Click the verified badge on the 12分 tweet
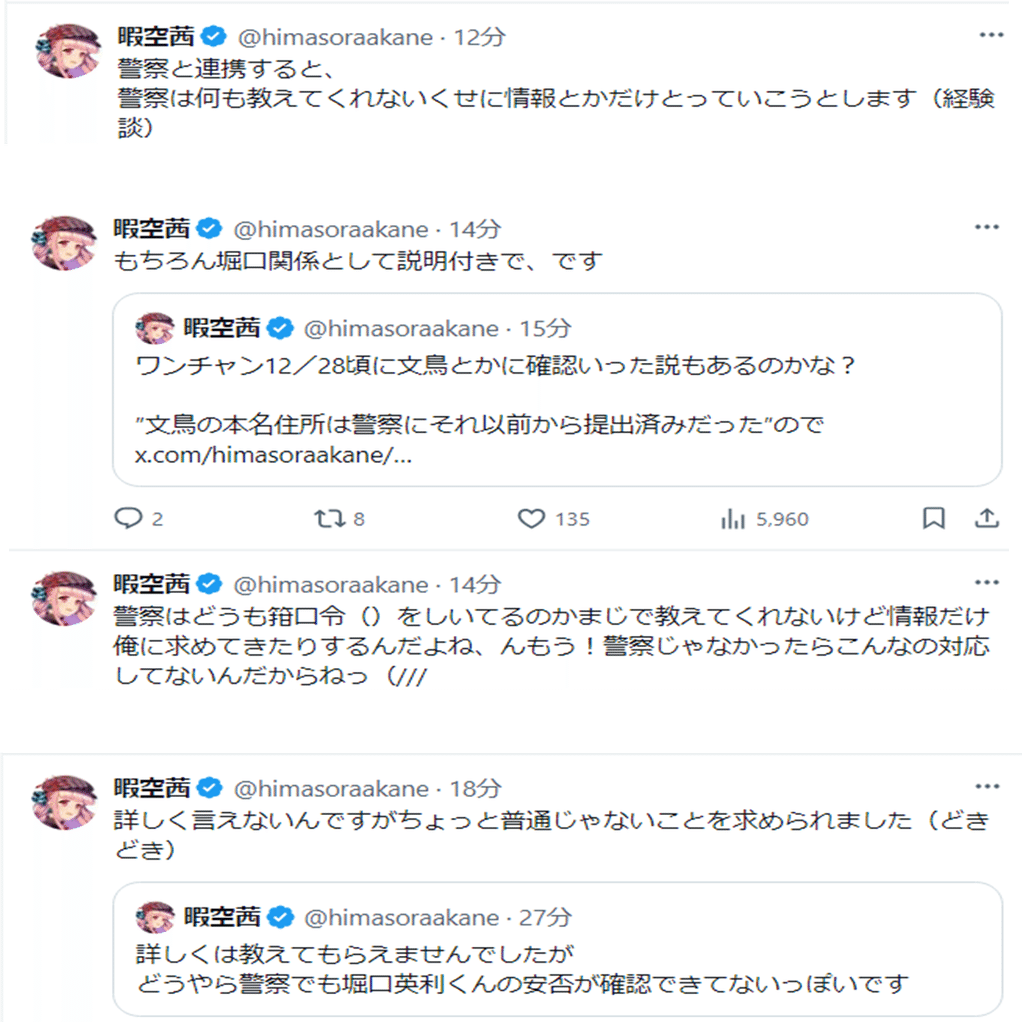The width and height of the screenshot is (1022, 1022). click(x=212, y=37)
